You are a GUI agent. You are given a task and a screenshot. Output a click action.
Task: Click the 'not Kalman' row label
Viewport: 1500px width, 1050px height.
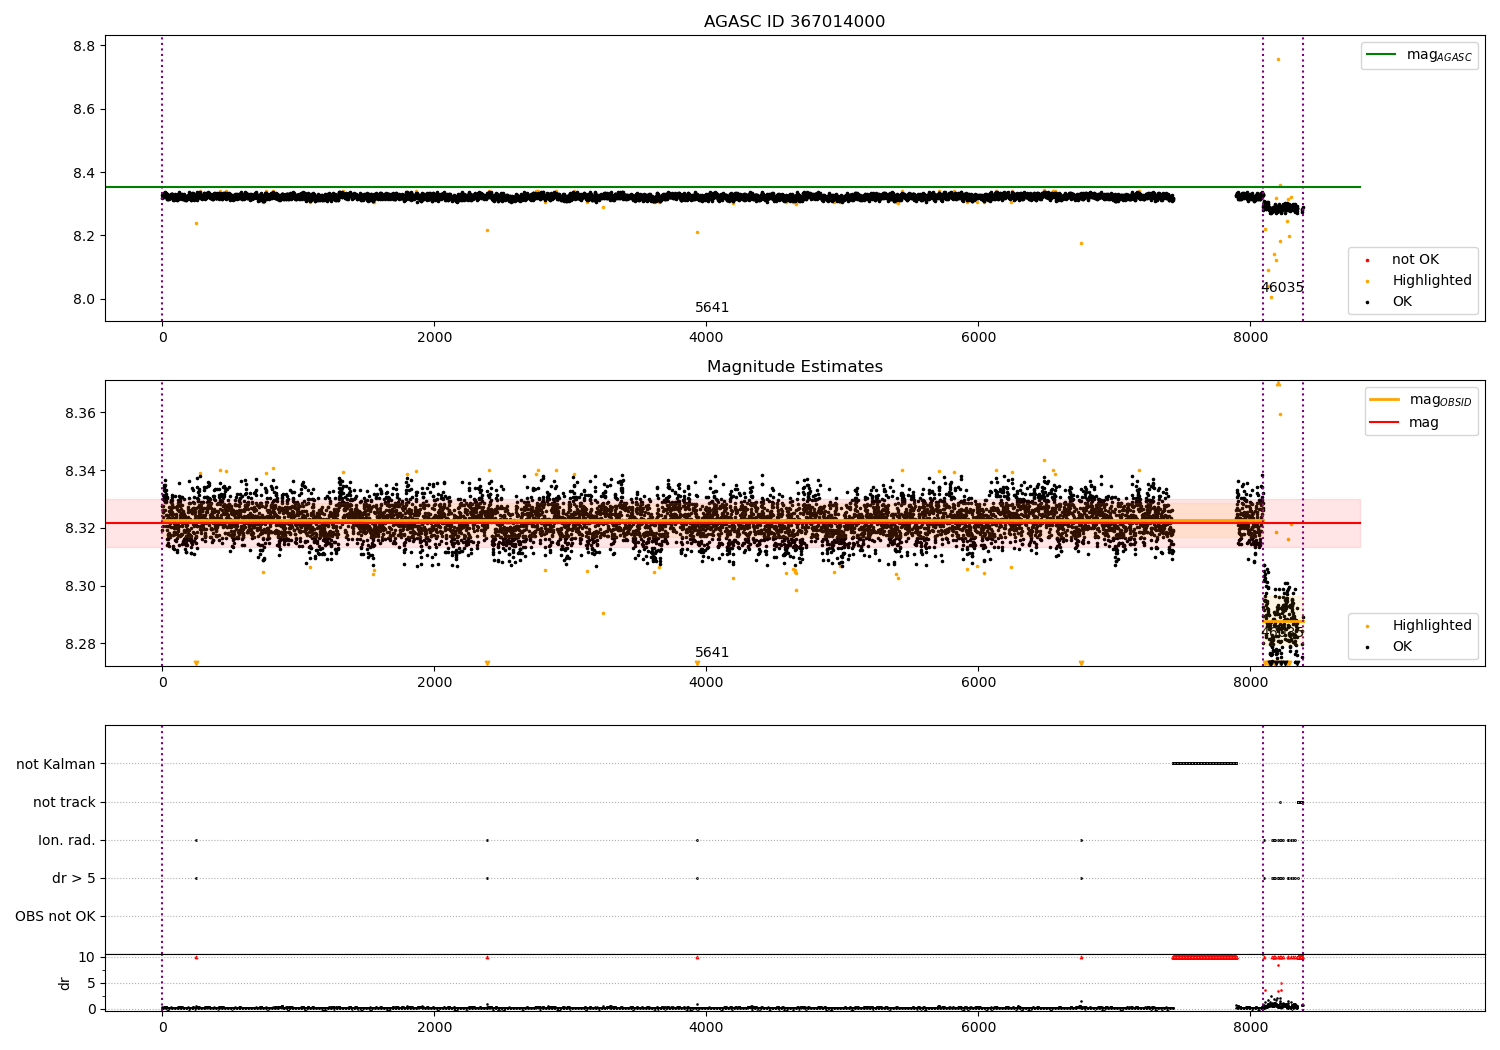[x=56, y=765]
